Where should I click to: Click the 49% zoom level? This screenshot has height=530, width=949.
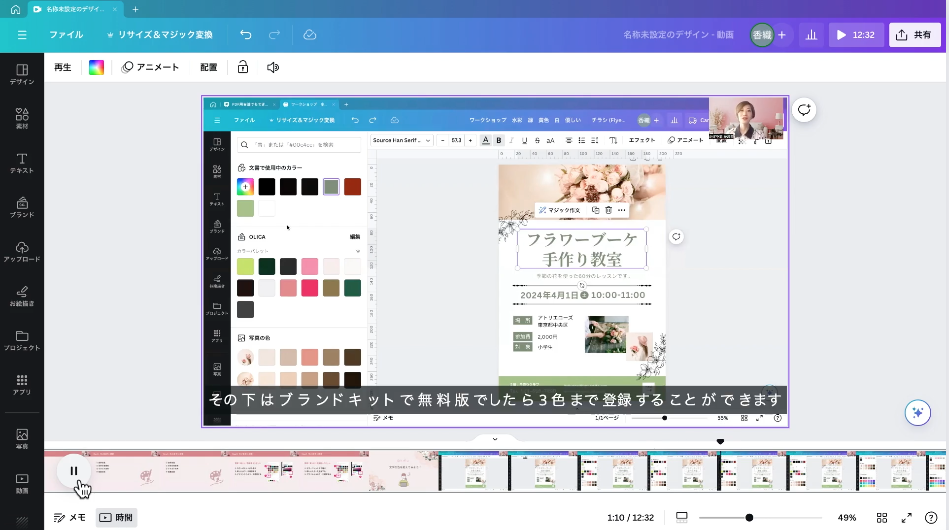tap(847, 518)
